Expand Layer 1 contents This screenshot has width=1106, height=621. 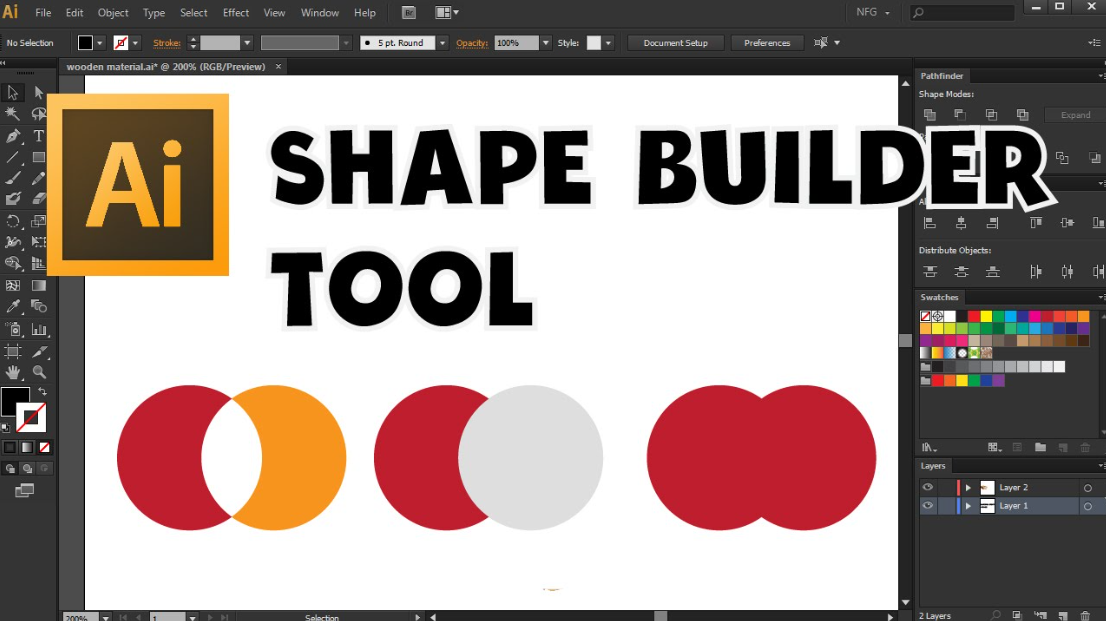pyautogui.click(x=968, y=506)
